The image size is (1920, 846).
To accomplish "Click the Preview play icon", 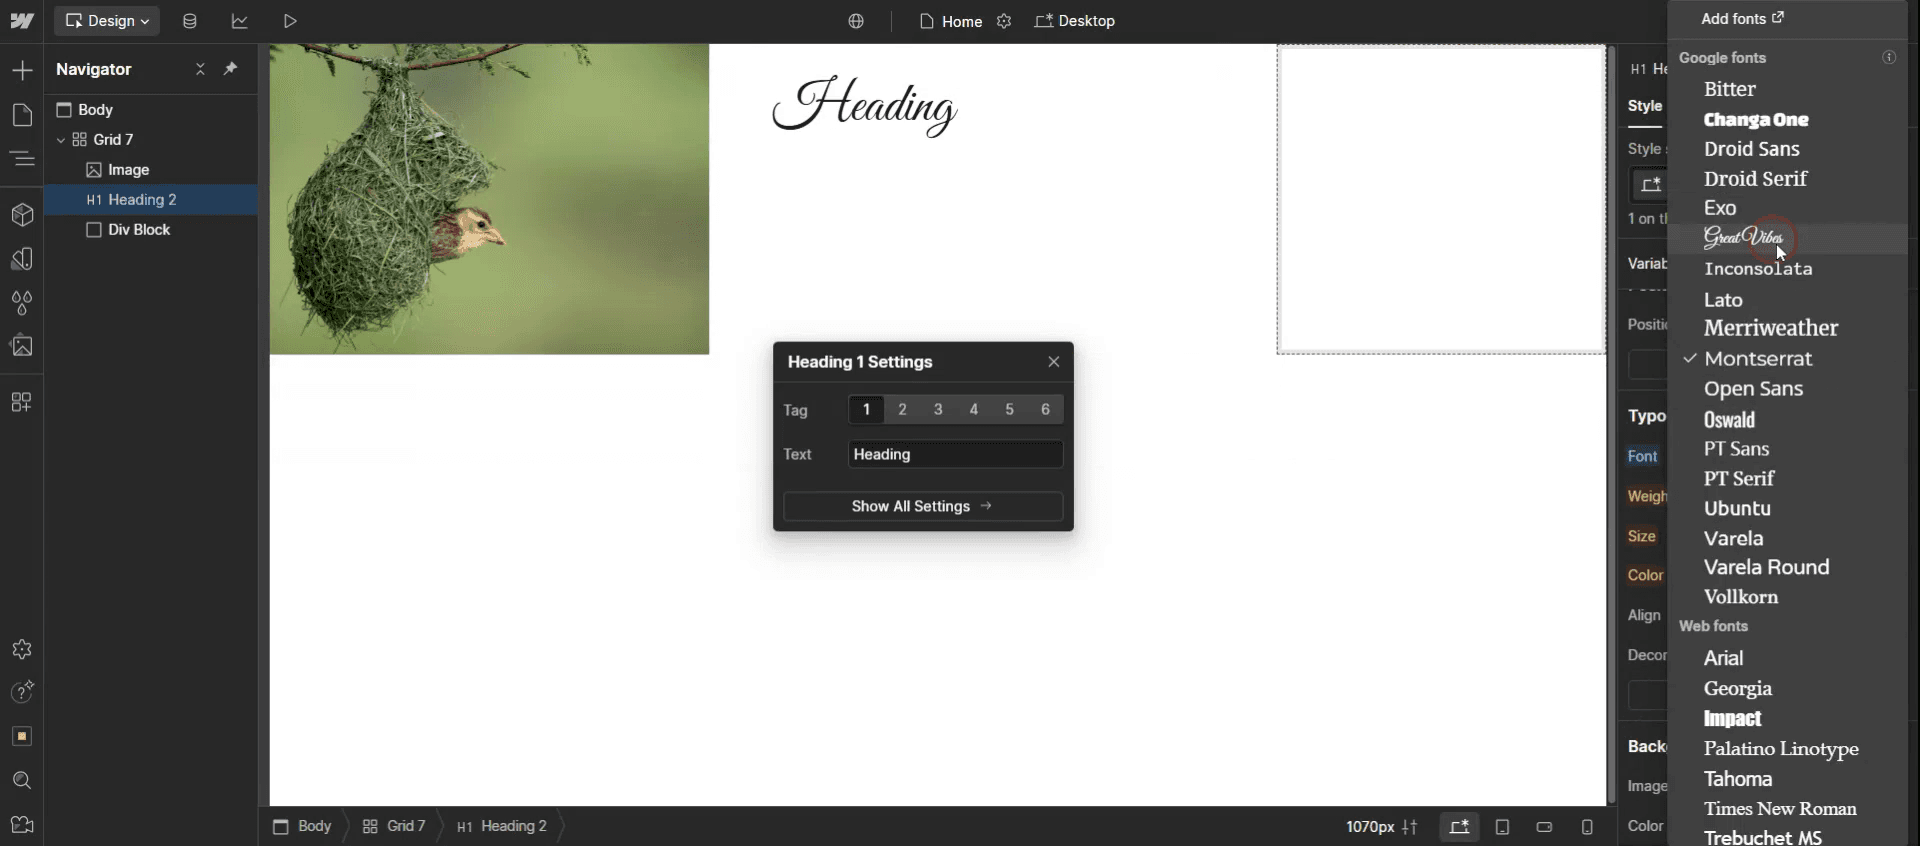I will pyautogui.click(x=290, y=21).
